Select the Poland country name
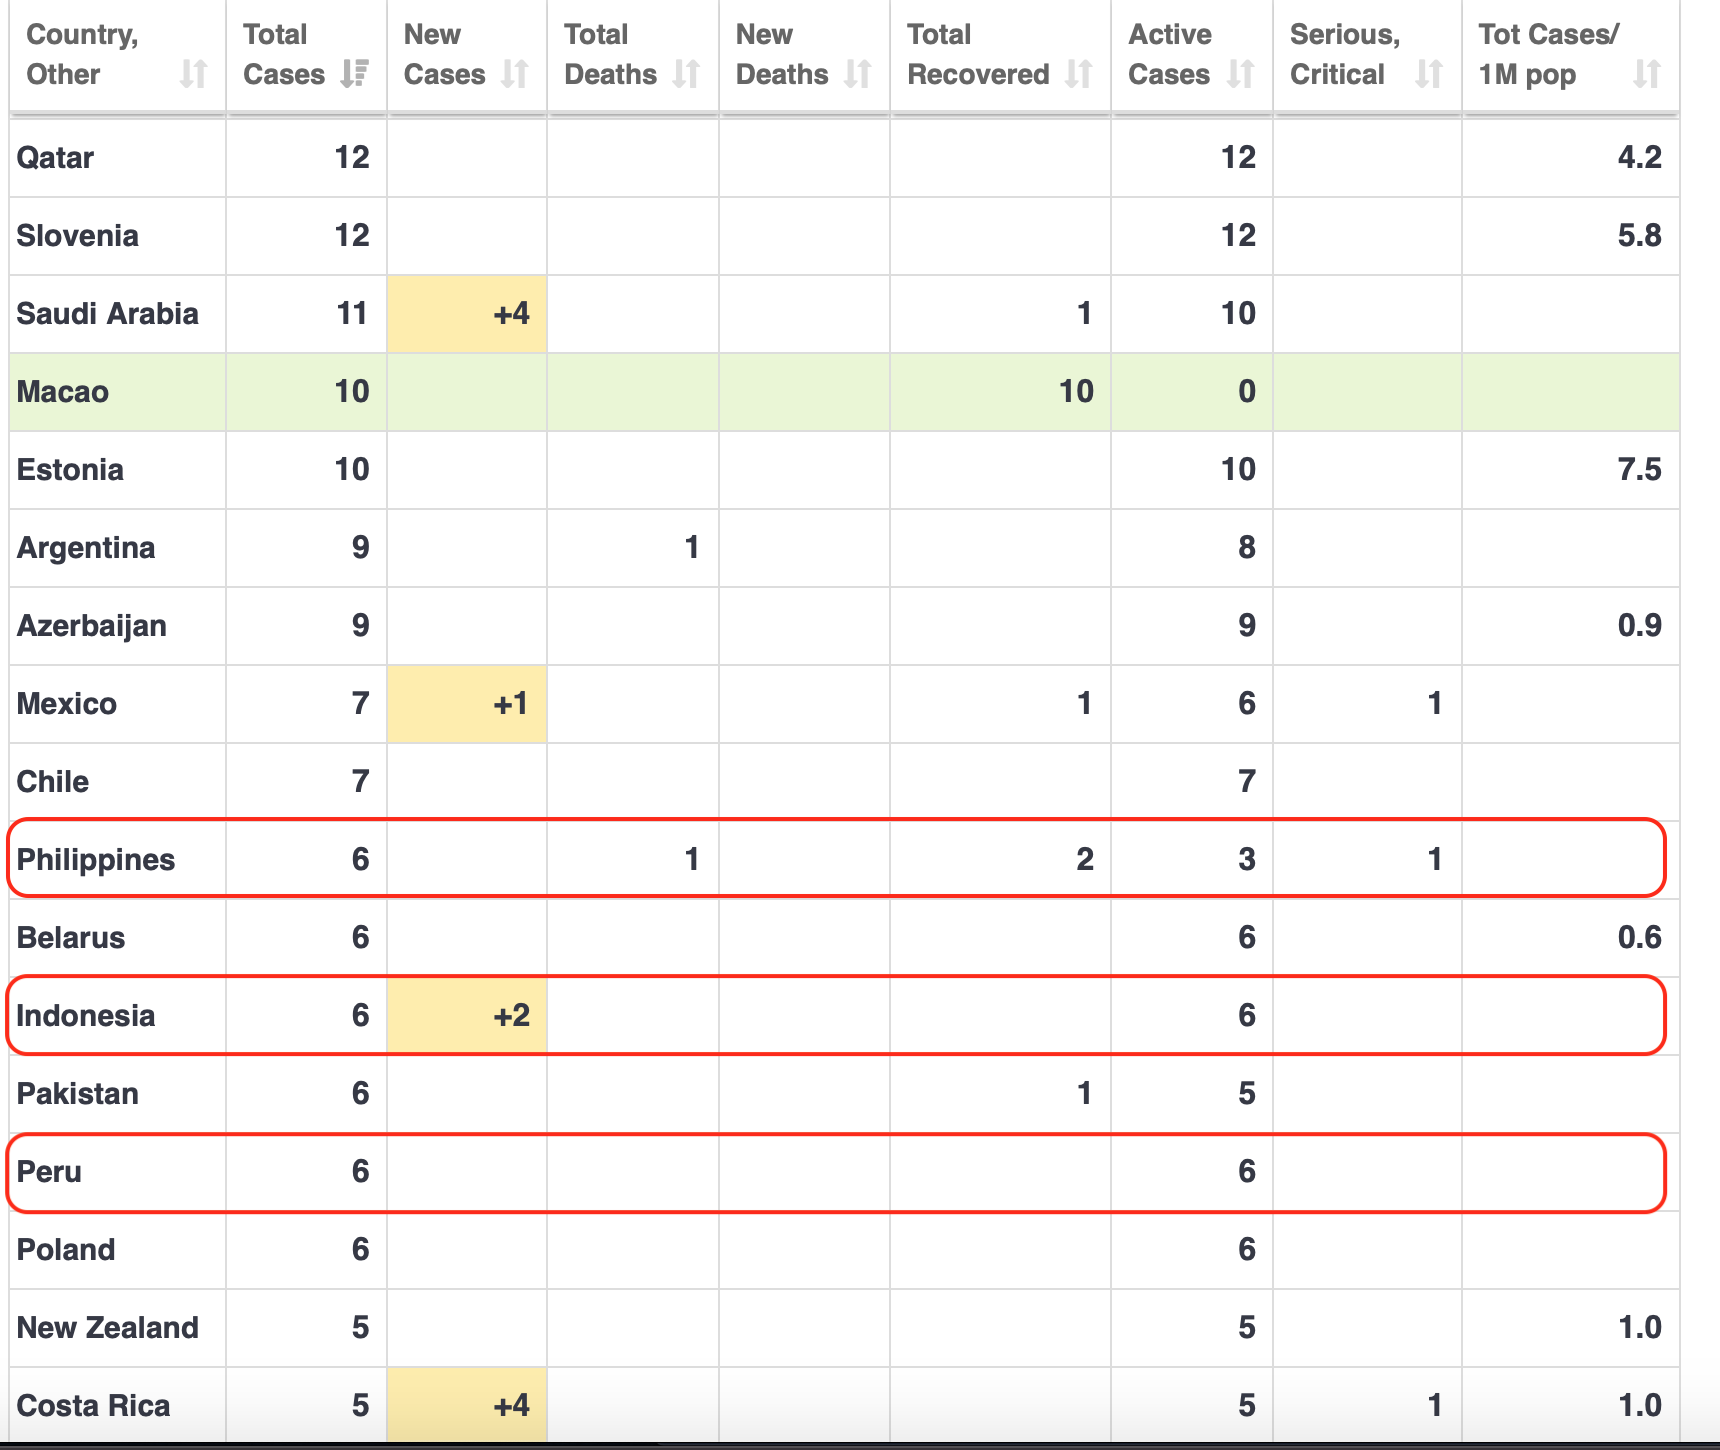 coord(65,1249)
